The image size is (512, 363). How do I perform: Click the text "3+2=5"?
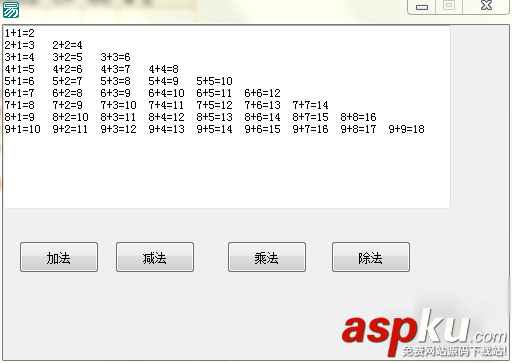click(67, 57)
